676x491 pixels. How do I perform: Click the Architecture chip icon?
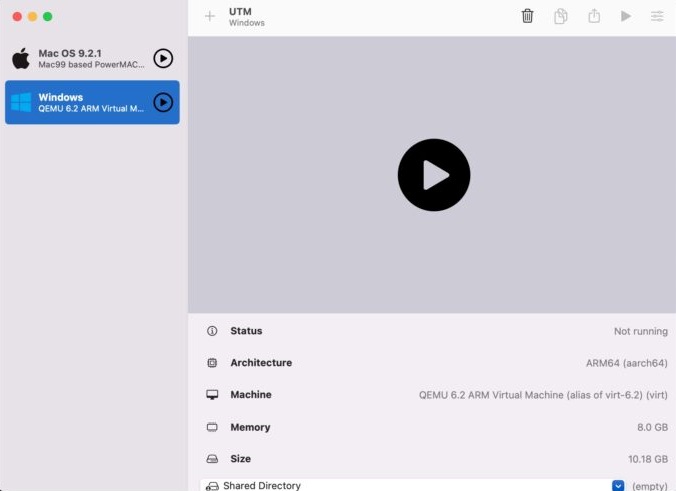coord(212,363)
